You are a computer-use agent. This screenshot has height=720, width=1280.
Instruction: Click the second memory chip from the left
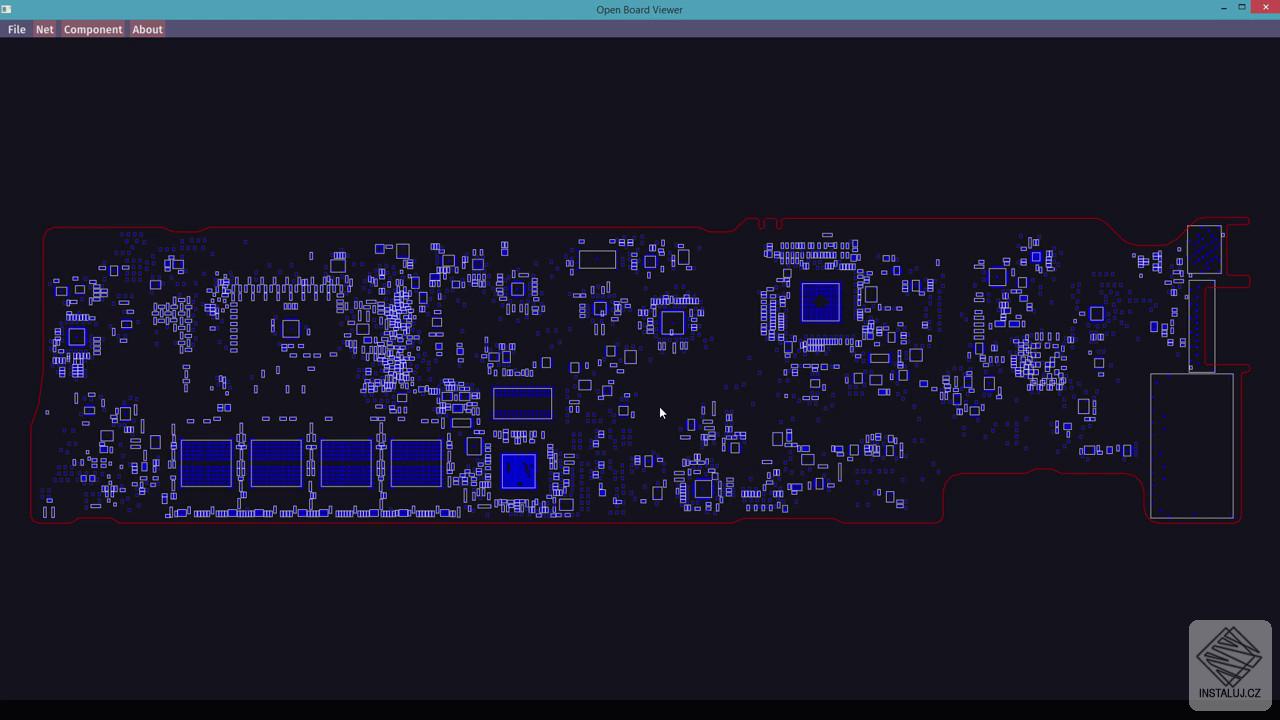point(276,462)
